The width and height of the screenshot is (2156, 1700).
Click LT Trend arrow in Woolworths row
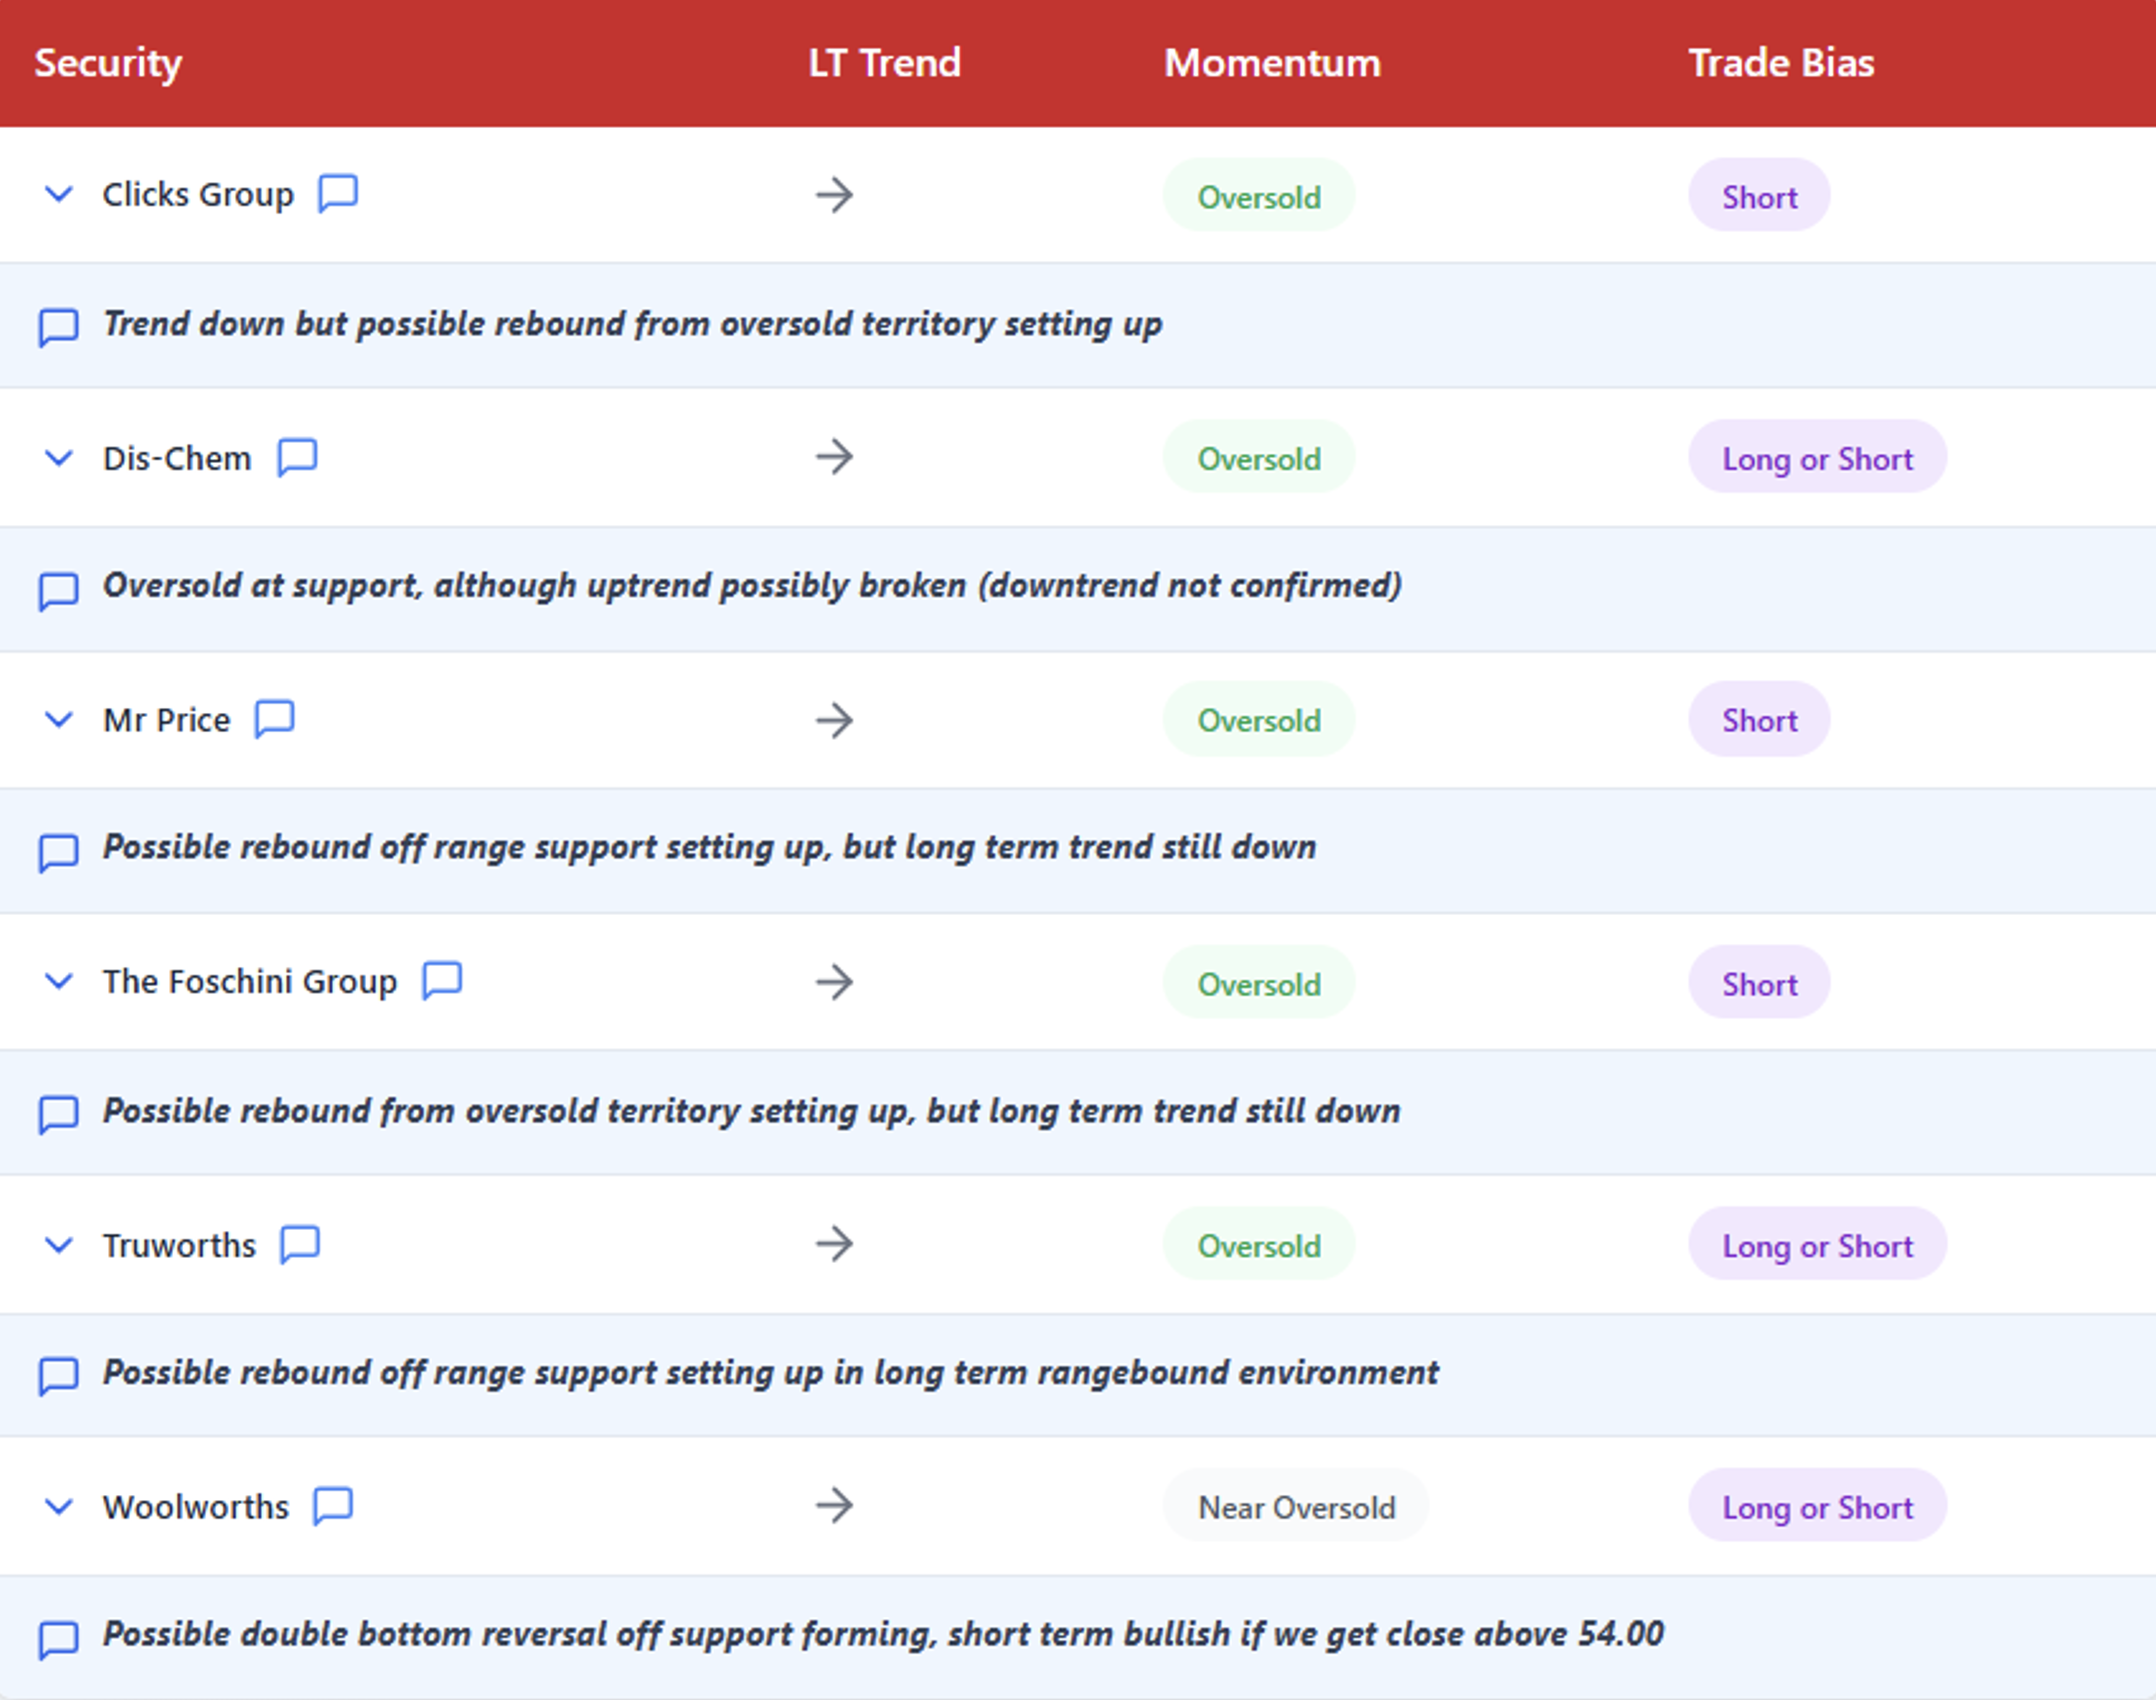(833, 1506)
